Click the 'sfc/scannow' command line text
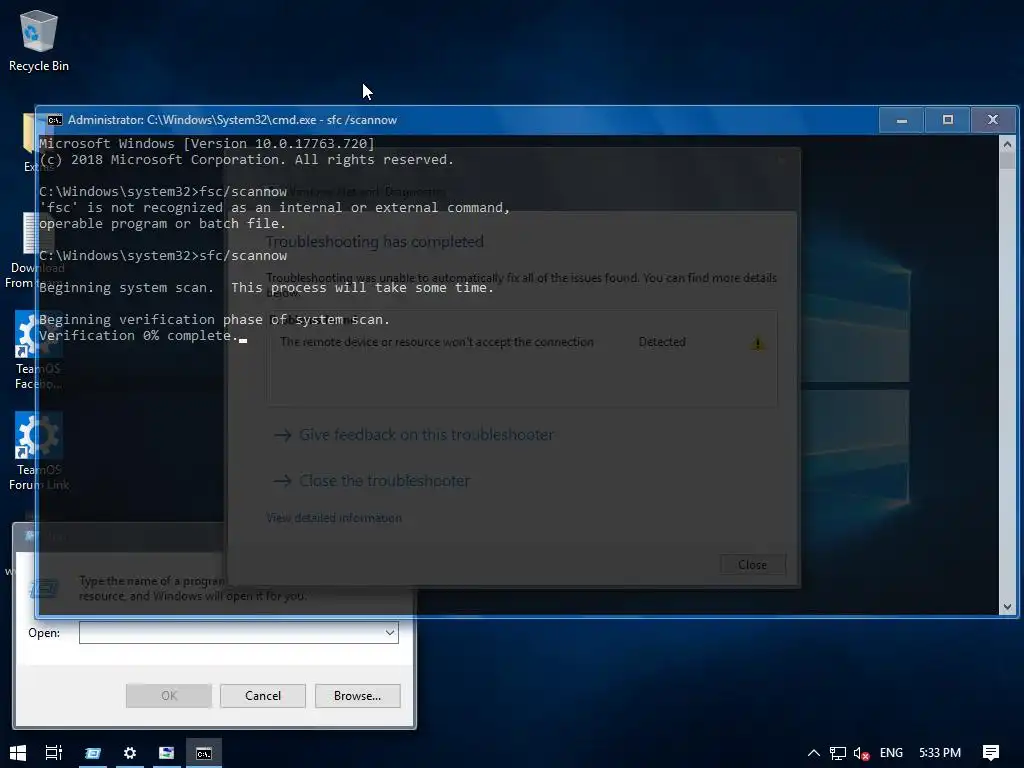Viewport: 1024px width, 768px height. 243,255
